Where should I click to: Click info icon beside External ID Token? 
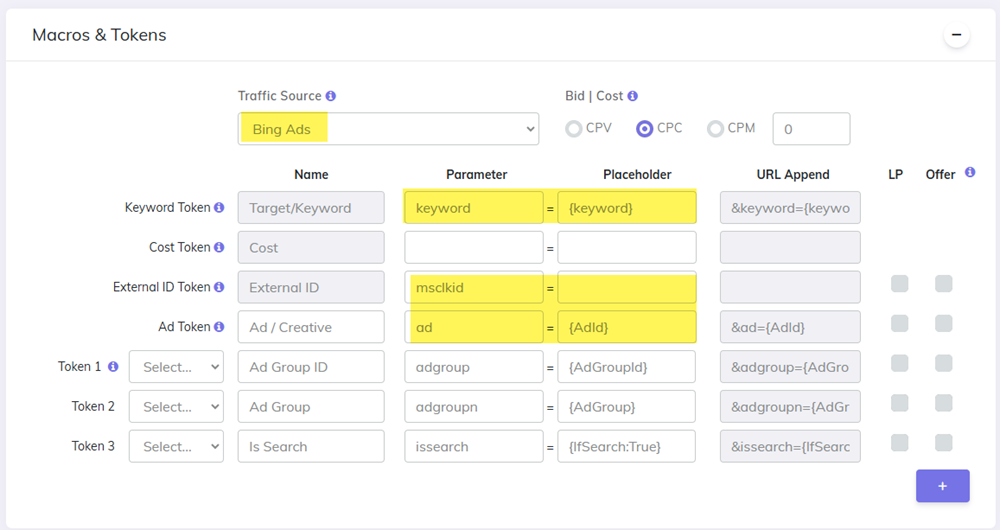coord(219,287)
